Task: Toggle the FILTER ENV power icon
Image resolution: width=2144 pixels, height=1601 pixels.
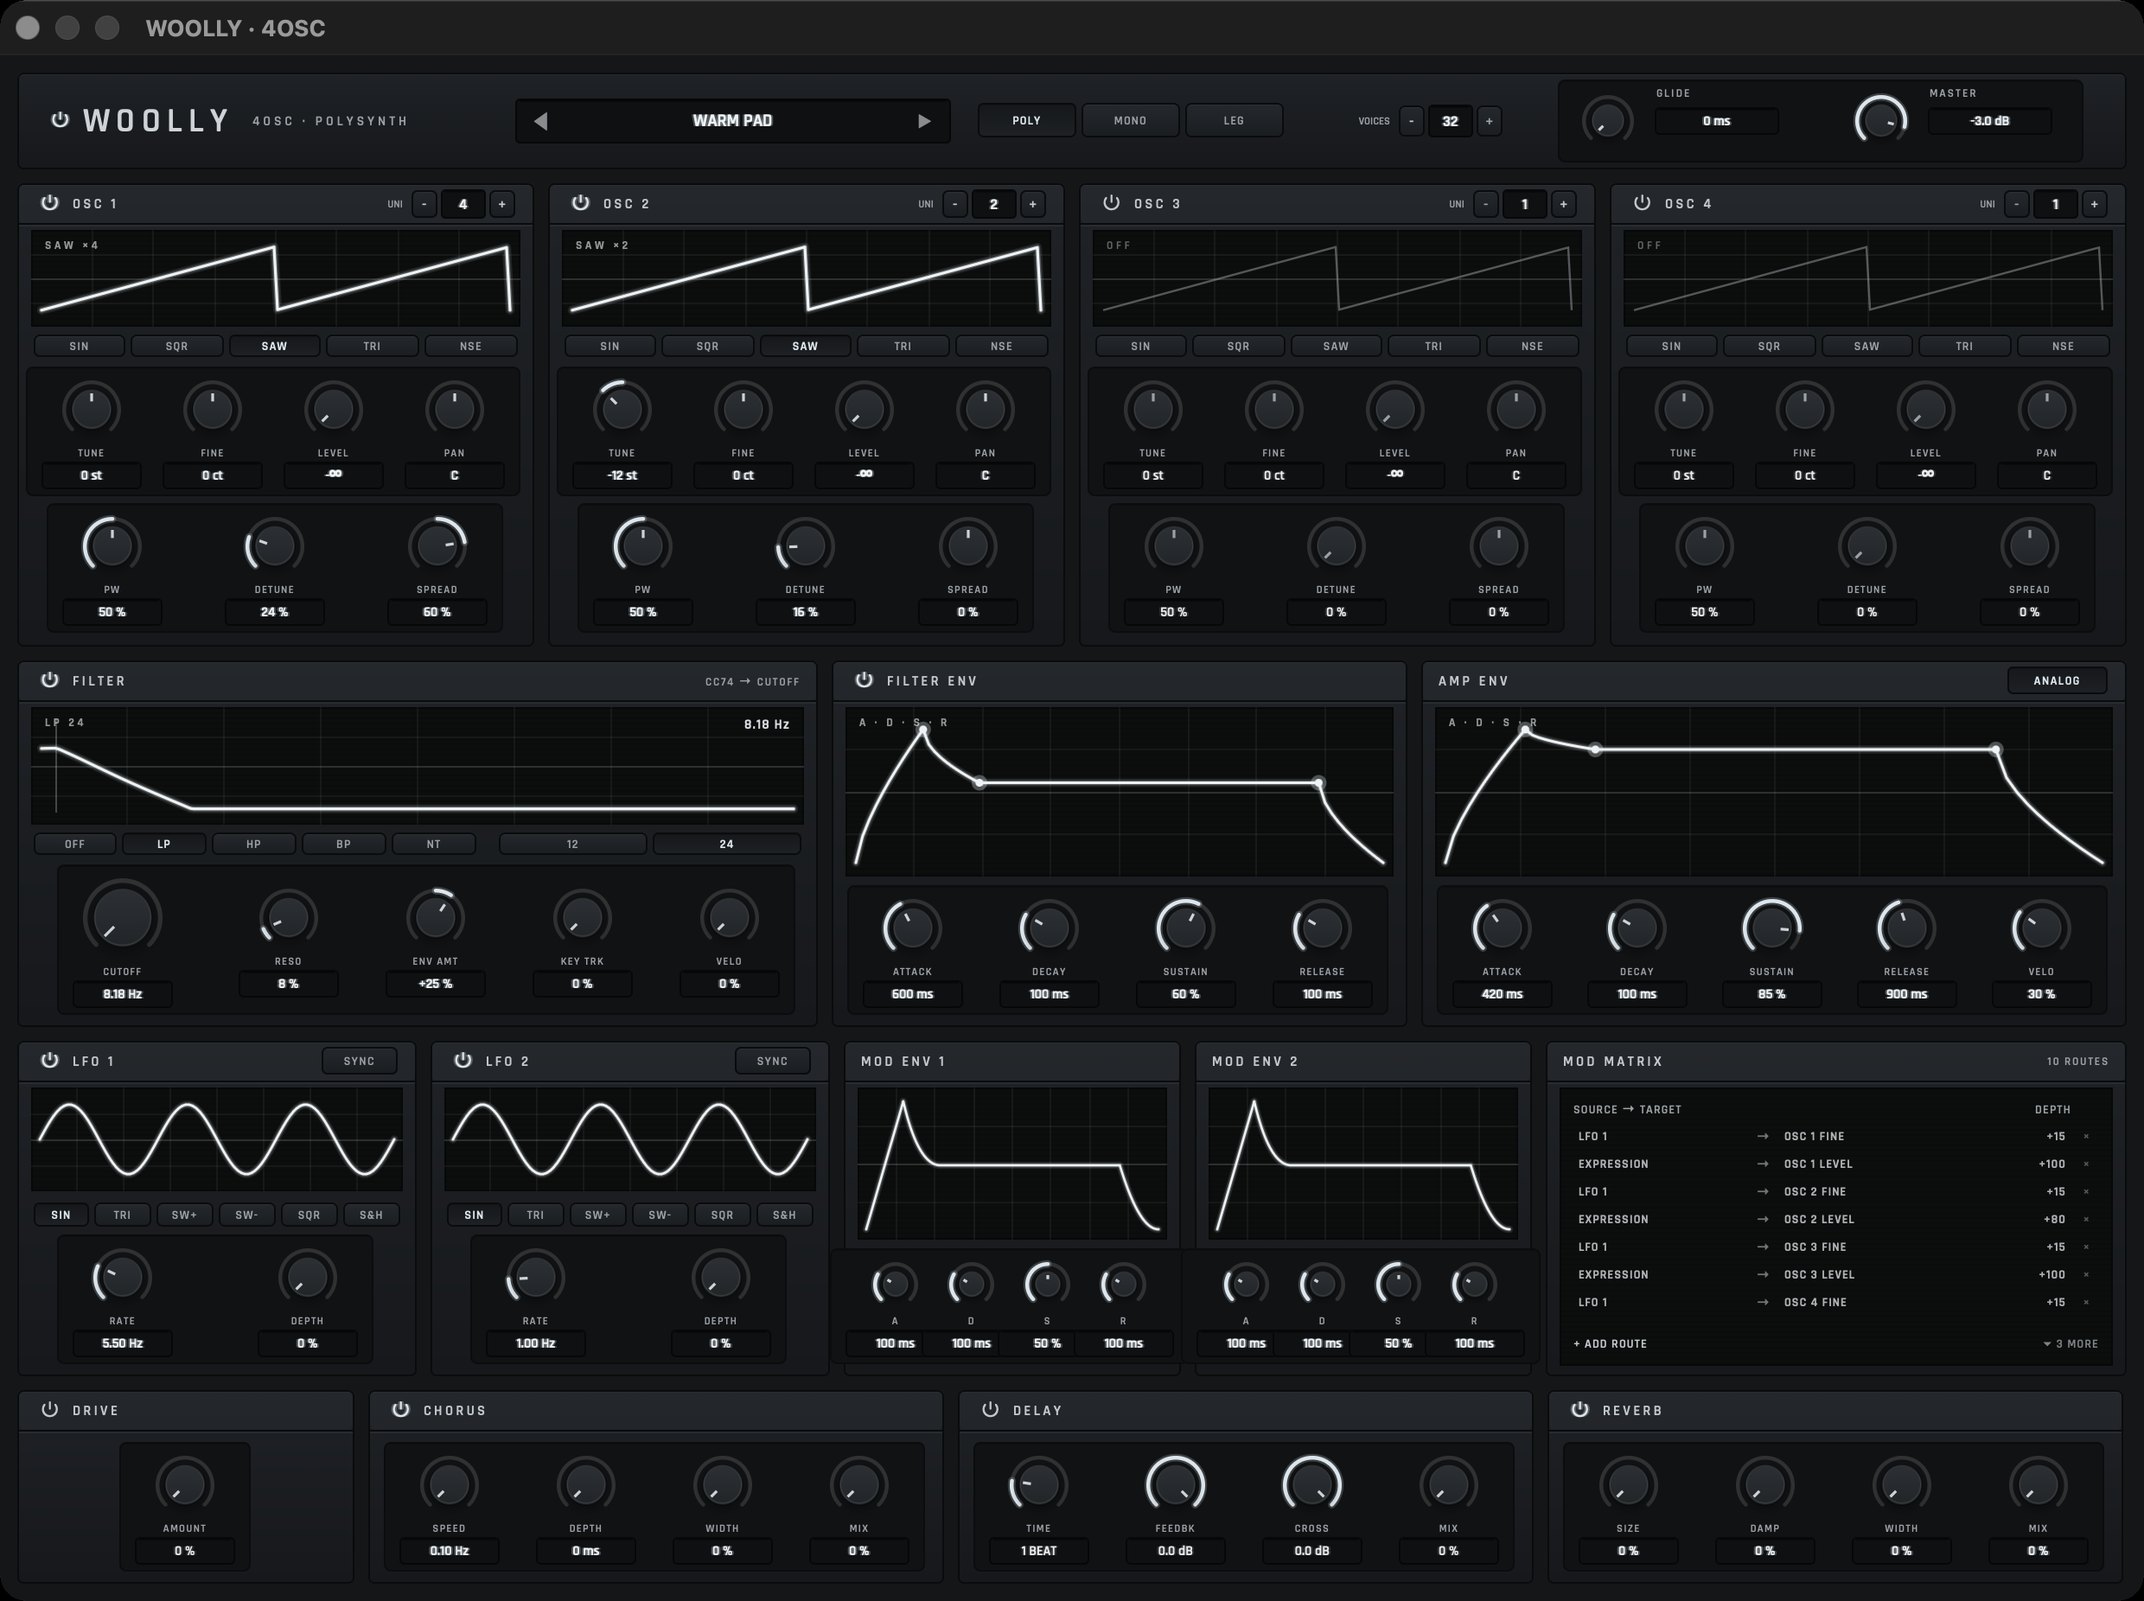Action: 864,680
